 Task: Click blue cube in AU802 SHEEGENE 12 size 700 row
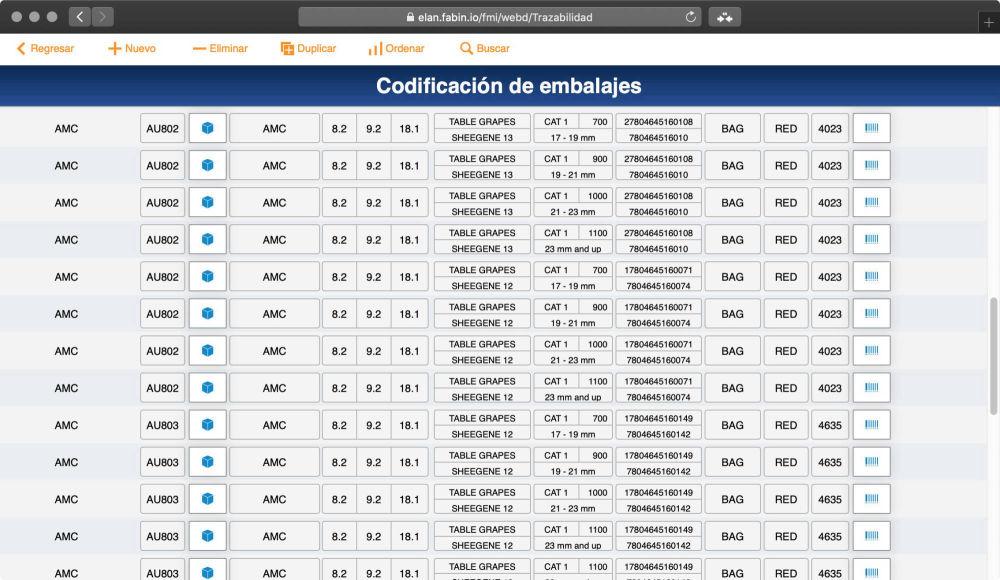208,277
